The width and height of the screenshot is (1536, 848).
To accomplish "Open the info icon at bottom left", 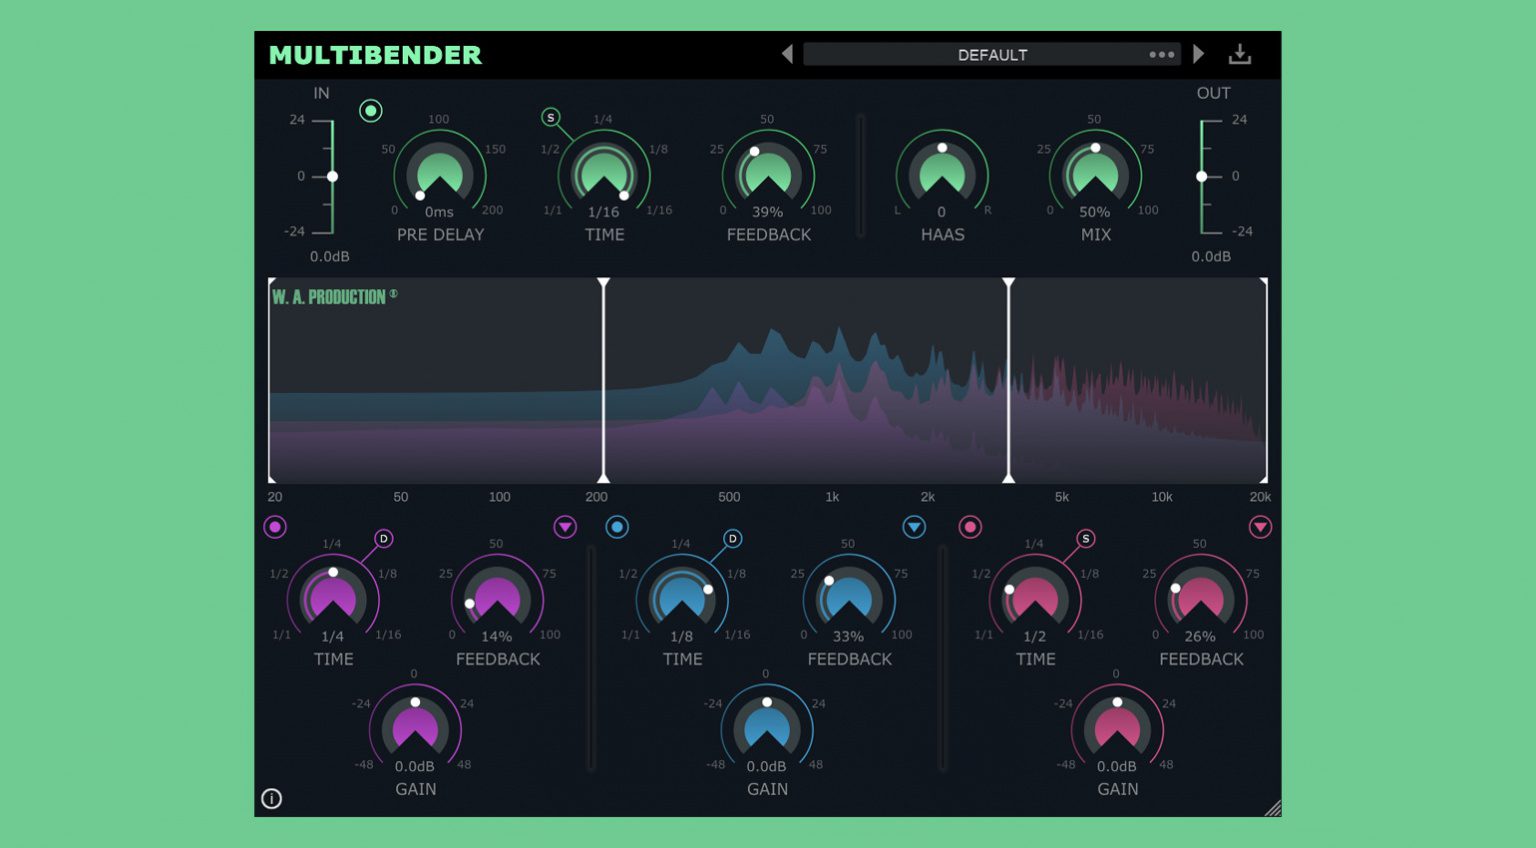I will pos(271,798).
